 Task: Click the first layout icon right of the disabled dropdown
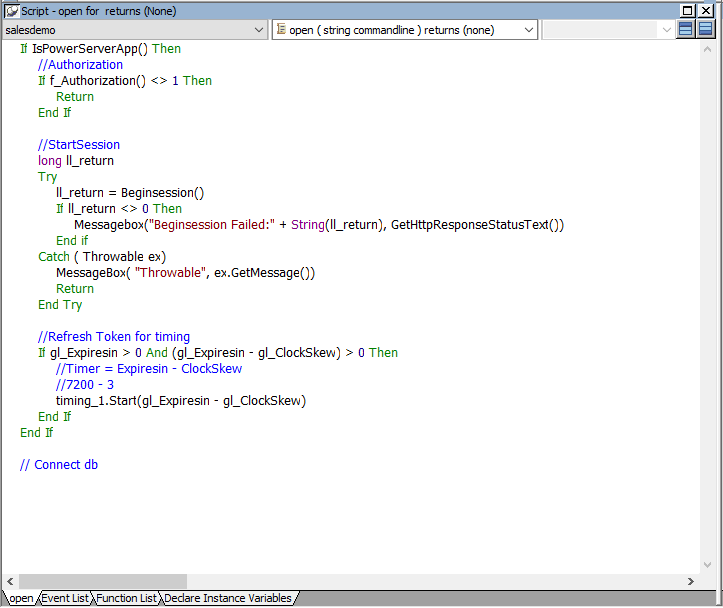tap(686, 29)
